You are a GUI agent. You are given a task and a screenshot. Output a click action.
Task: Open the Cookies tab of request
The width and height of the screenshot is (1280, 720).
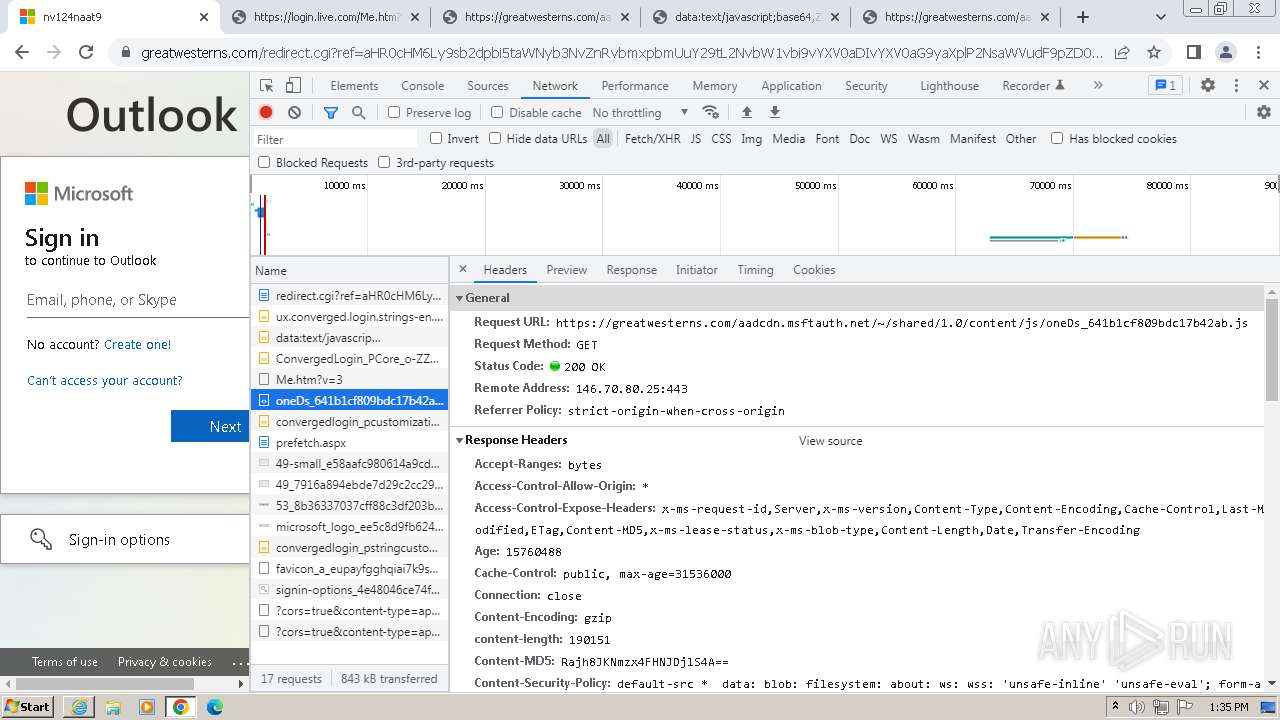coord(814,270)
